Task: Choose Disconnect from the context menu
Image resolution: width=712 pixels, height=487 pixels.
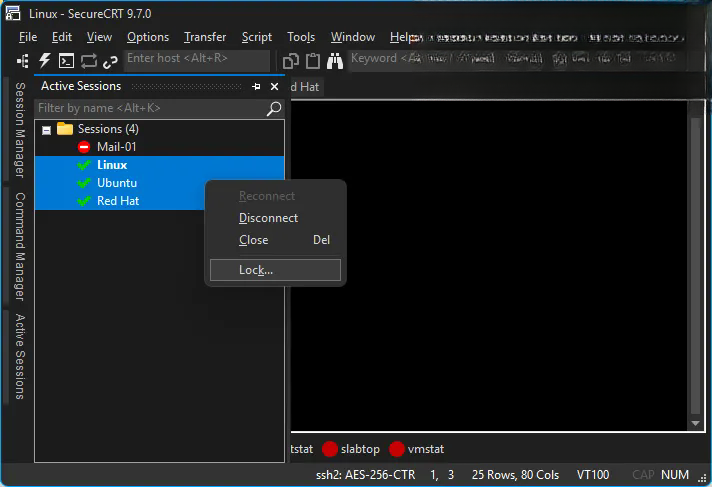Action: coord(275,218)
